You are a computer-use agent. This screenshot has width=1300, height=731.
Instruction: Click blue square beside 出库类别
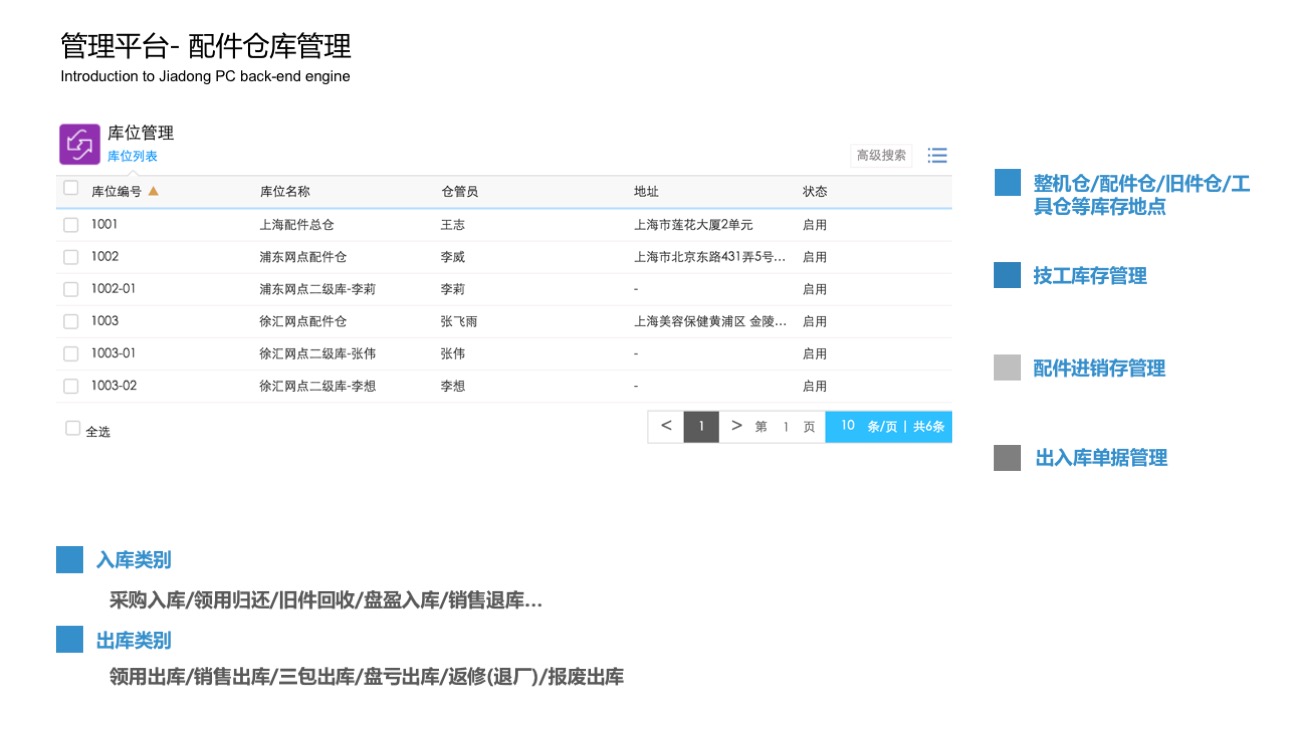click(x=69, y=640)
